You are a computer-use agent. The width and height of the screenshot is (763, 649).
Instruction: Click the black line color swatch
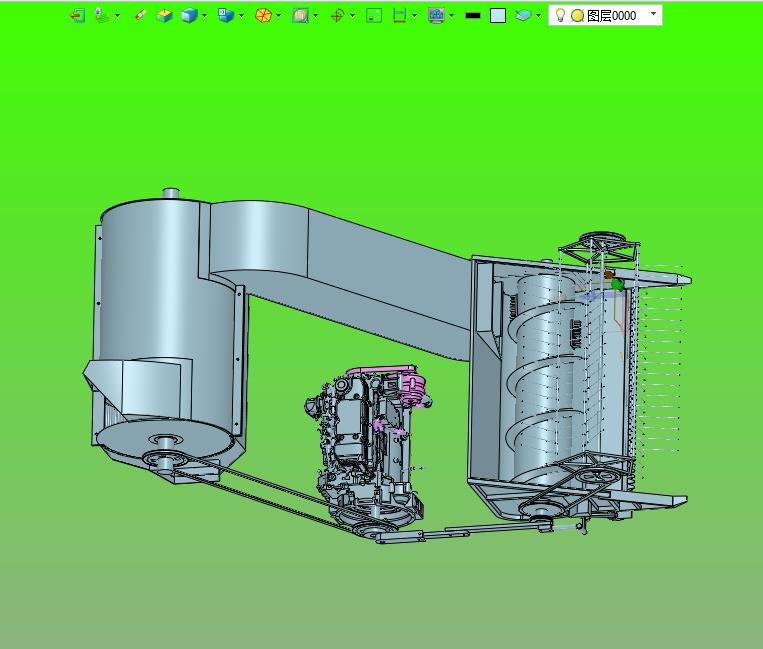[x=473, y=16]
